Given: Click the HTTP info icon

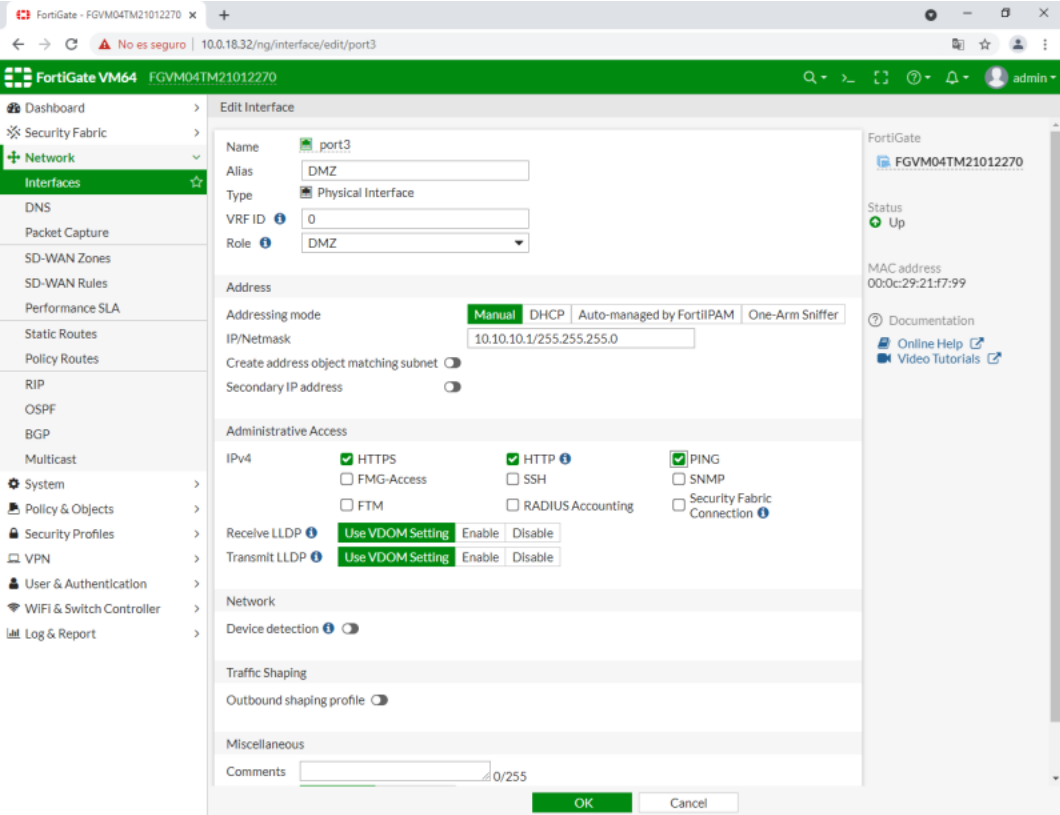Looking at the screenshot, I should pos(565,458).
